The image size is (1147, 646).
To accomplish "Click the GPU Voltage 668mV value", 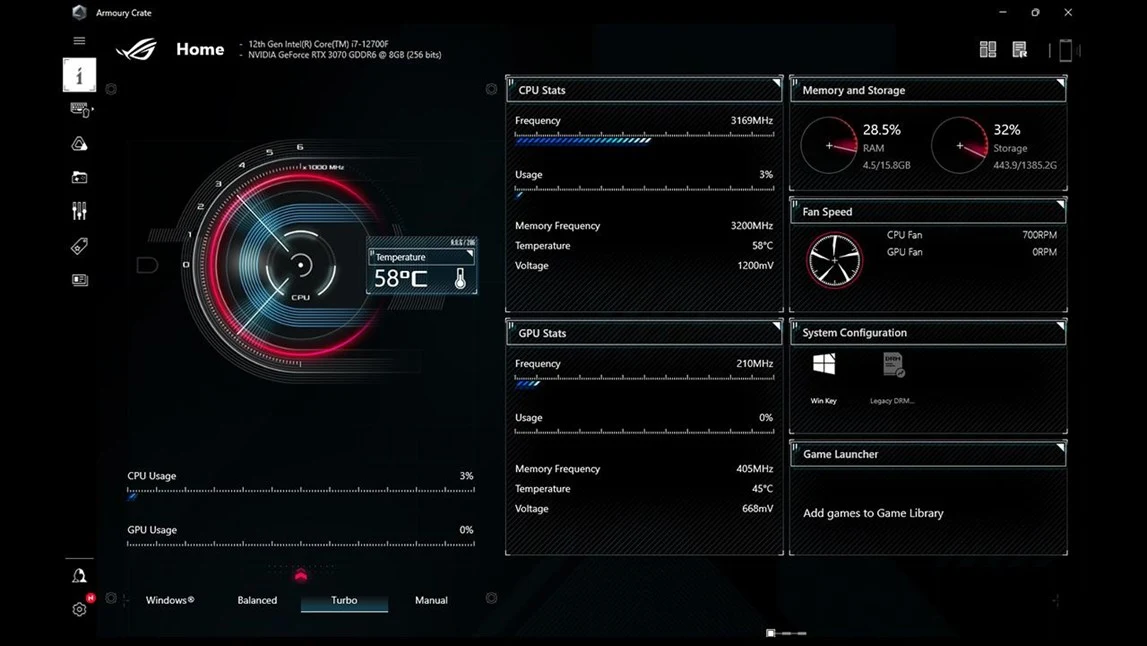I will (757, 508).
